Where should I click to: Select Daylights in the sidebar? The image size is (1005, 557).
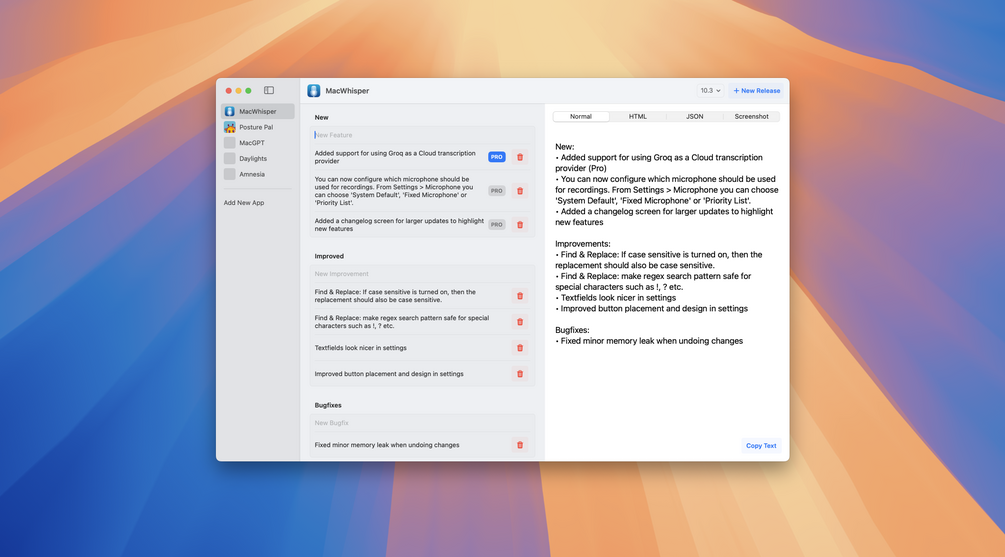click(258, 158)
